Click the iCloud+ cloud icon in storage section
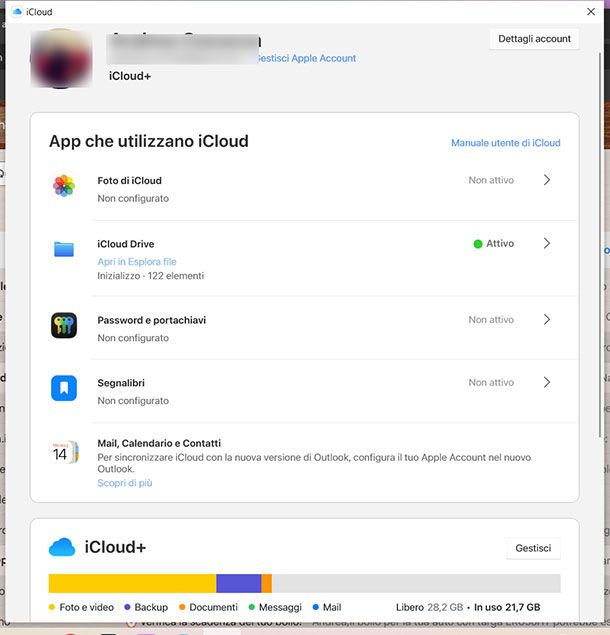Image resolution: width=610 pixels, height=635 pixels. click(x=62, y=547)
